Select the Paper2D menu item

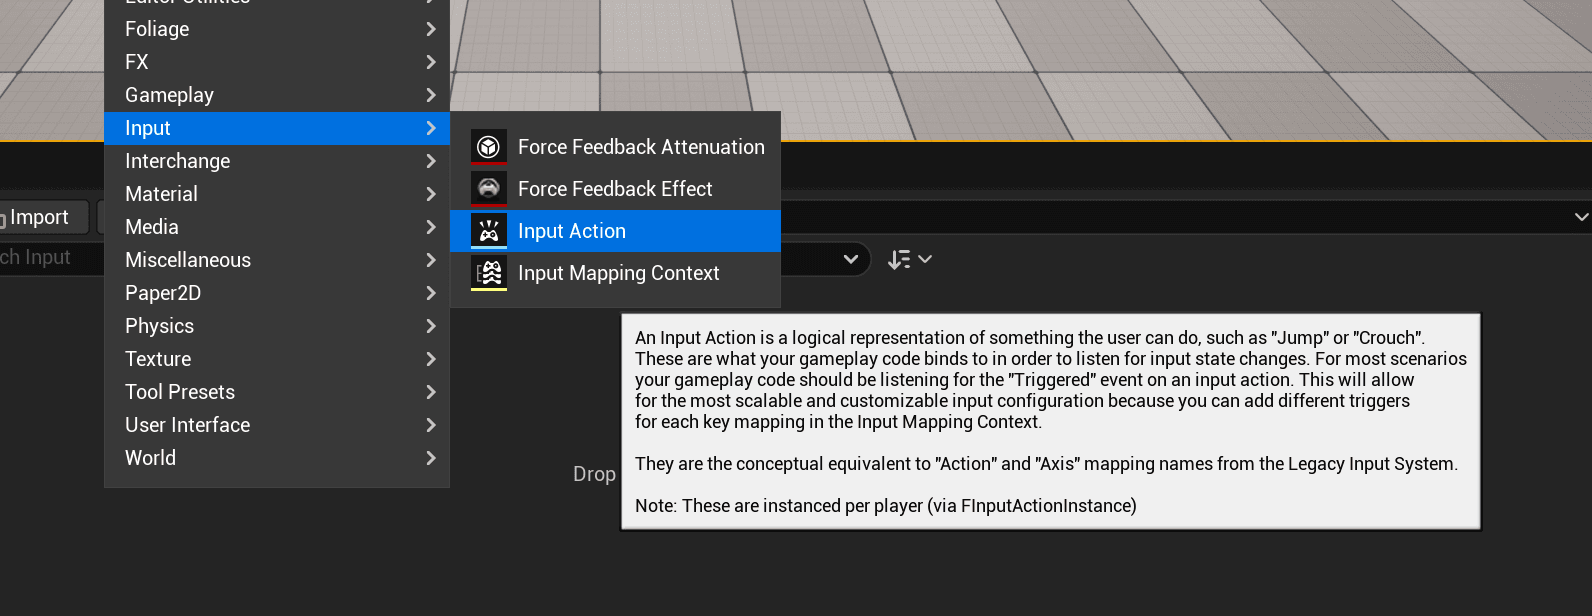click(163, 293)
